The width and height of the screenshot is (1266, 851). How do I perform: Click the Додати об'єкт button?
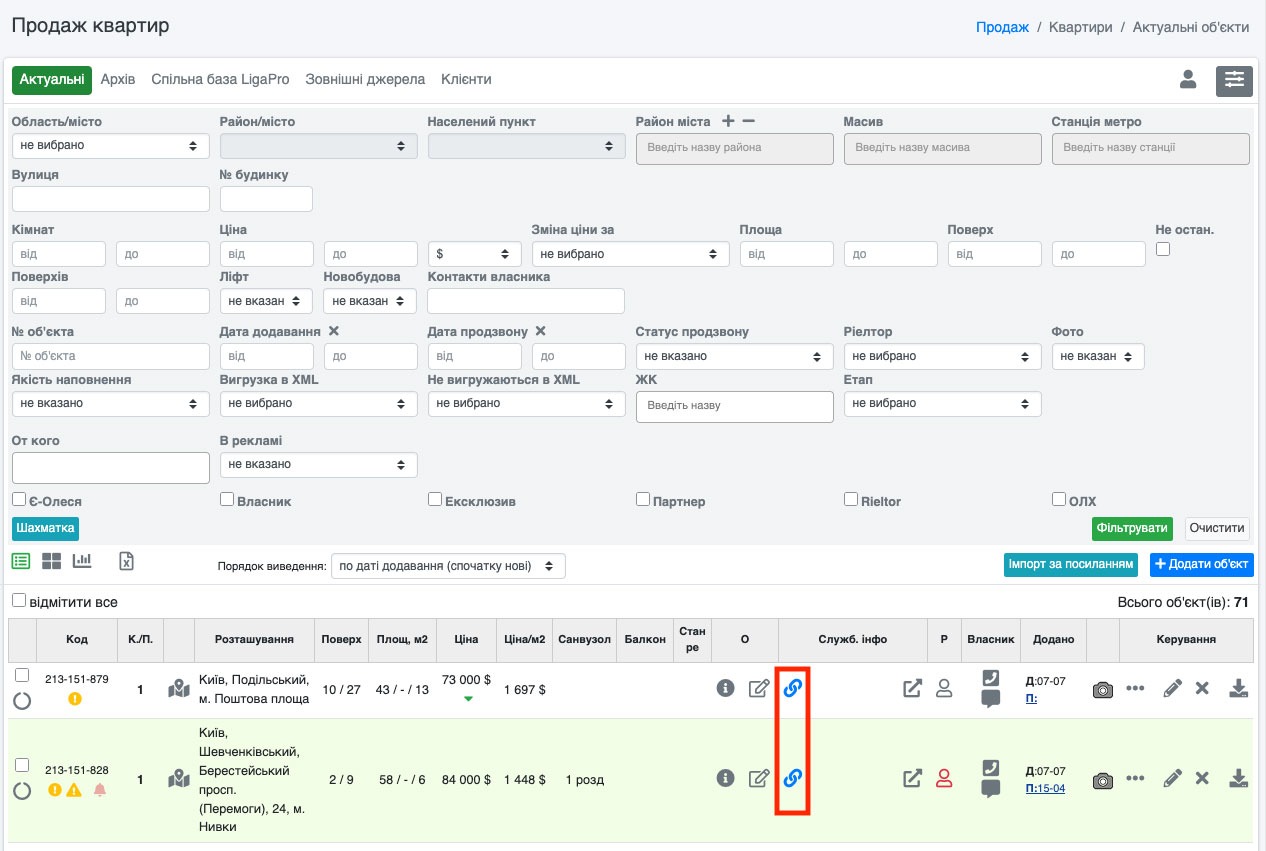point(1201,564)
